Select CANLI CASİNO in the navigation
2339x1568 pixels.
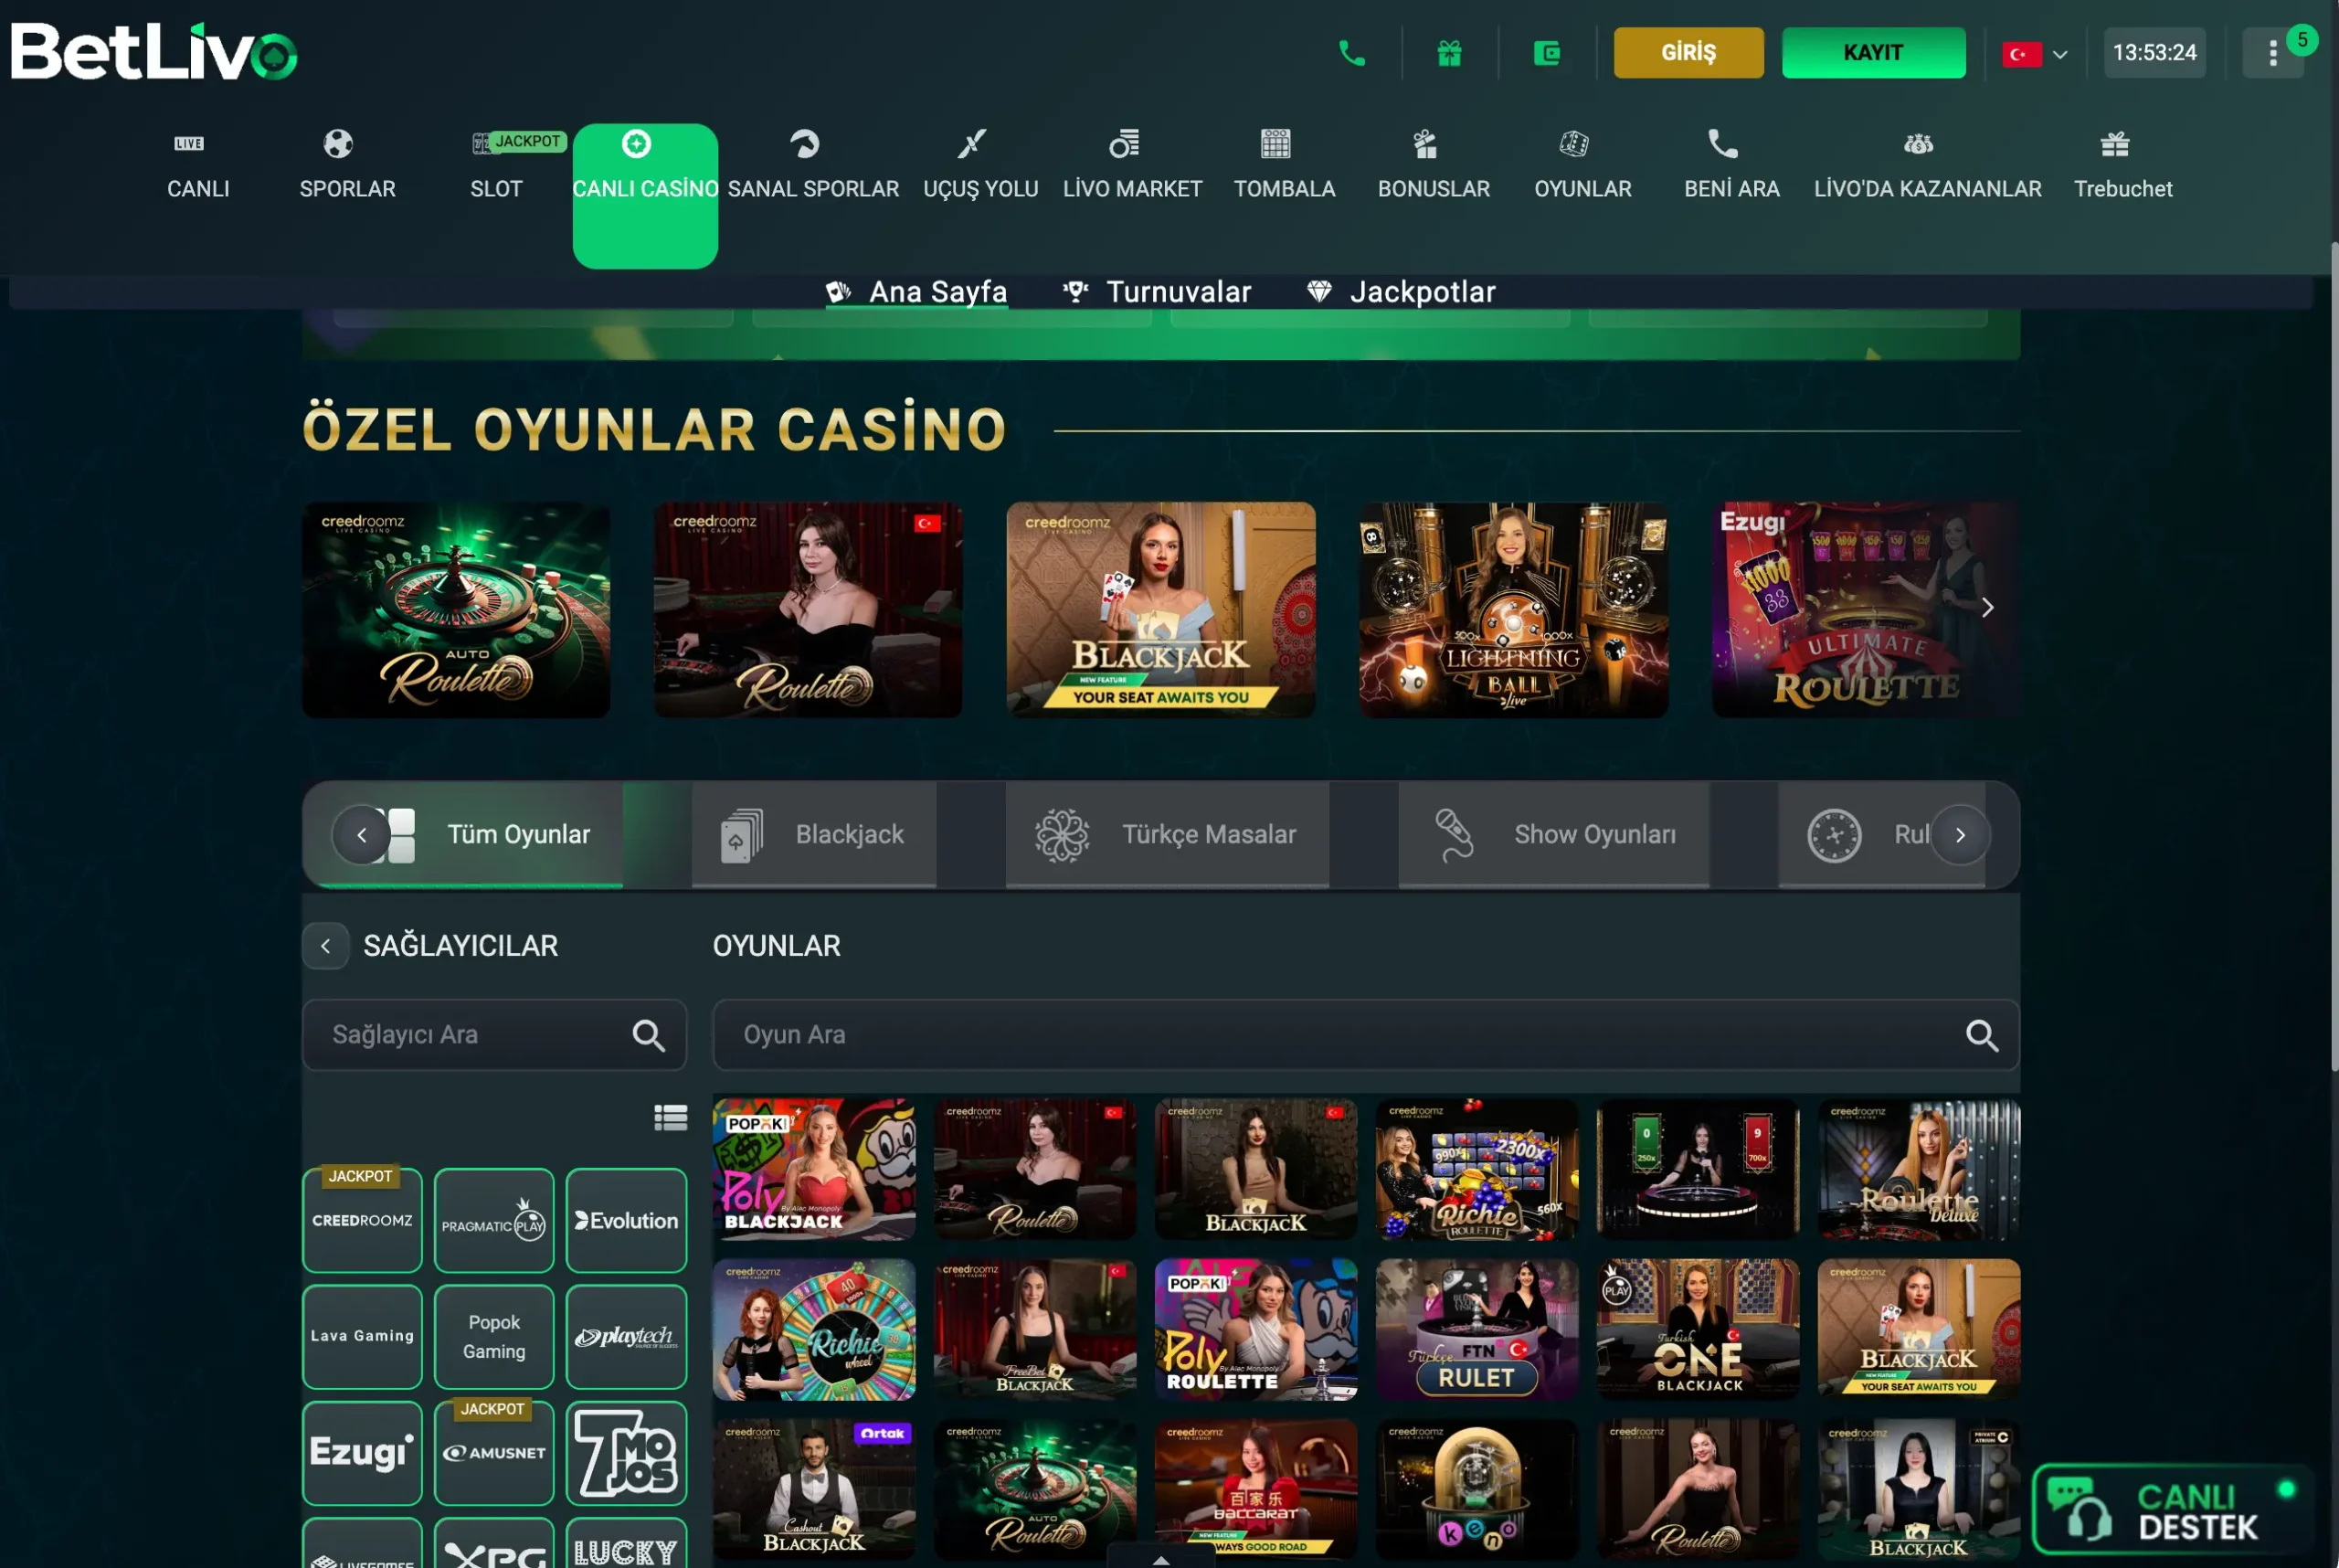tap(645, 195)
